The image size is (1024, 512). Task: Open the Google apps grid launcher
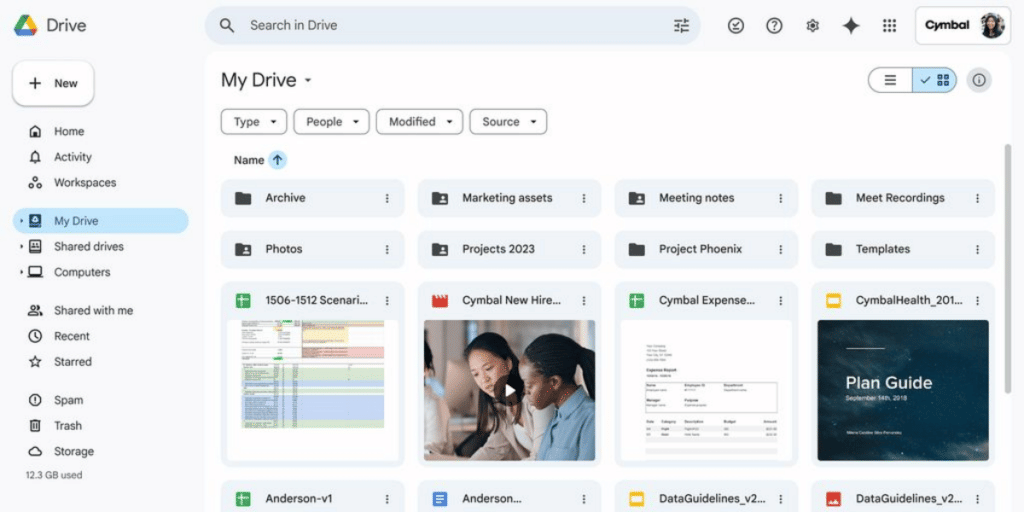[889, 25]
